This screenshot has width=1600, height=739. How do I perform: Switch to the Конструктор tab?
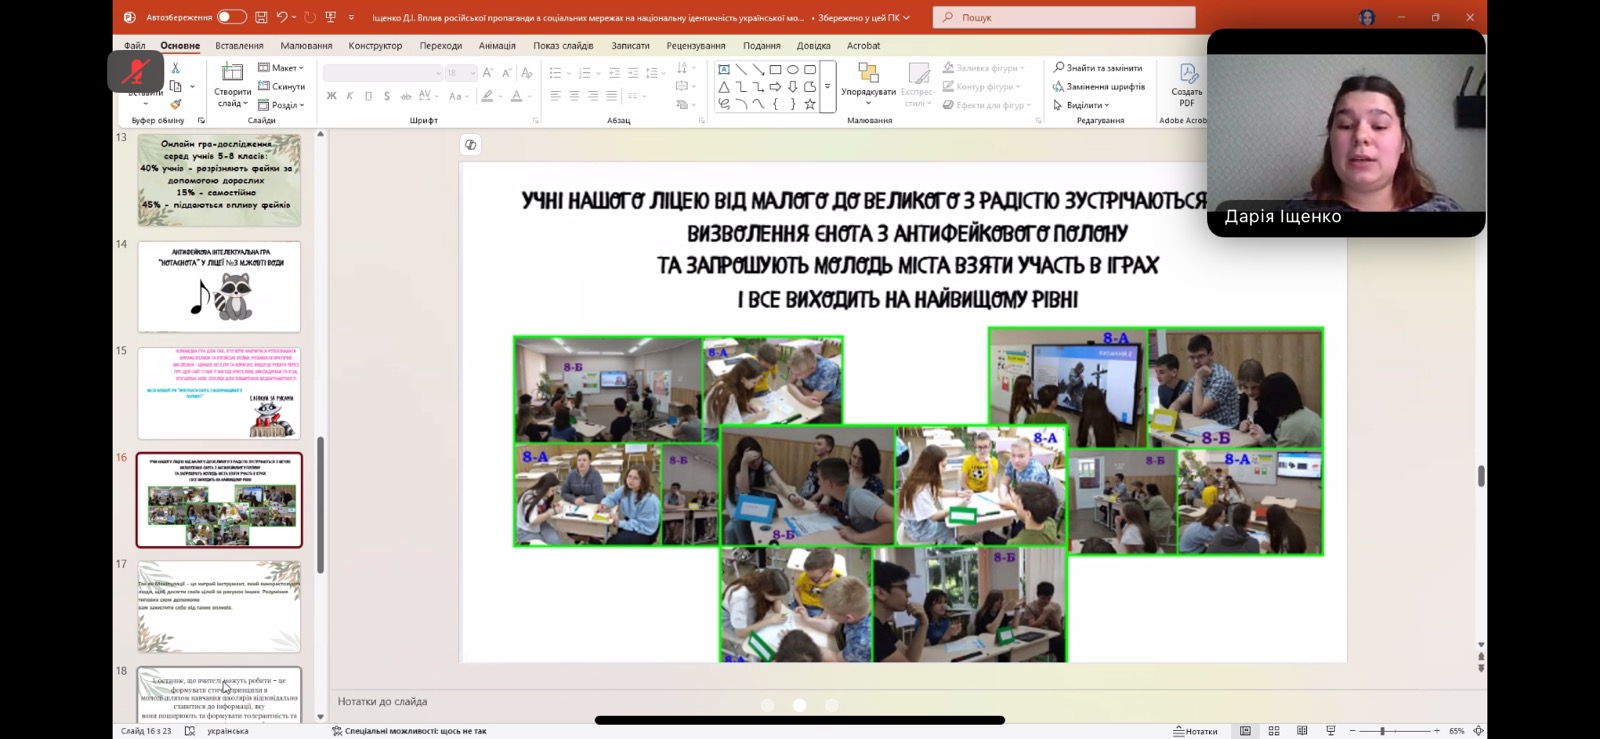375,45
